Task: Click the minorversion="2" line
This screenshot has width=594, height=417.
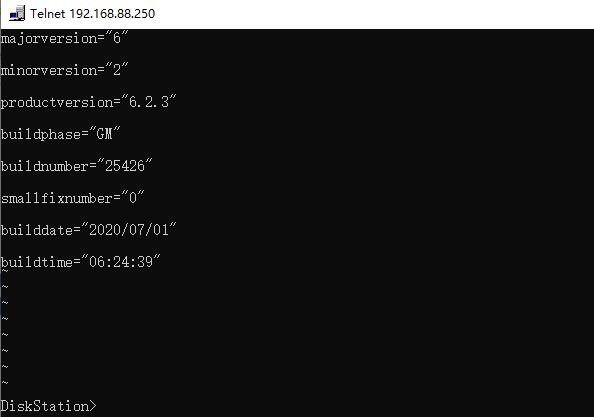Action: tap(64, 70)
